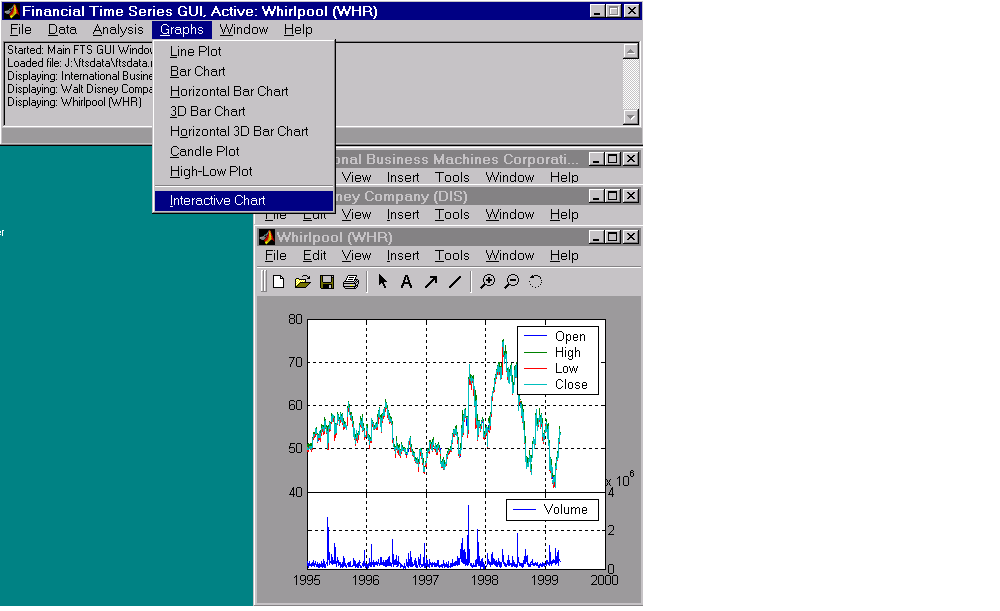The width and height of the screenshot is (1000, 611).
Task: Click the New Figure icon in Whirlpool toolbar
Action: pyautogui.click(x=279, y=282)
